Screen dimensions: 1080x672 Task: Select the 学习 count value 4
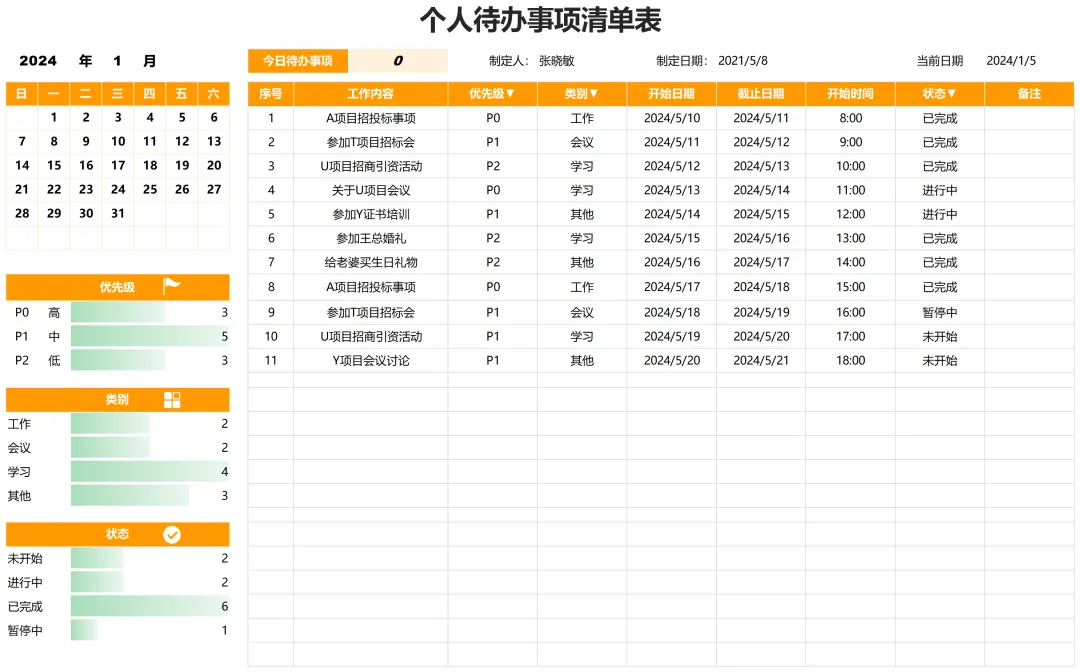(225, 472)
